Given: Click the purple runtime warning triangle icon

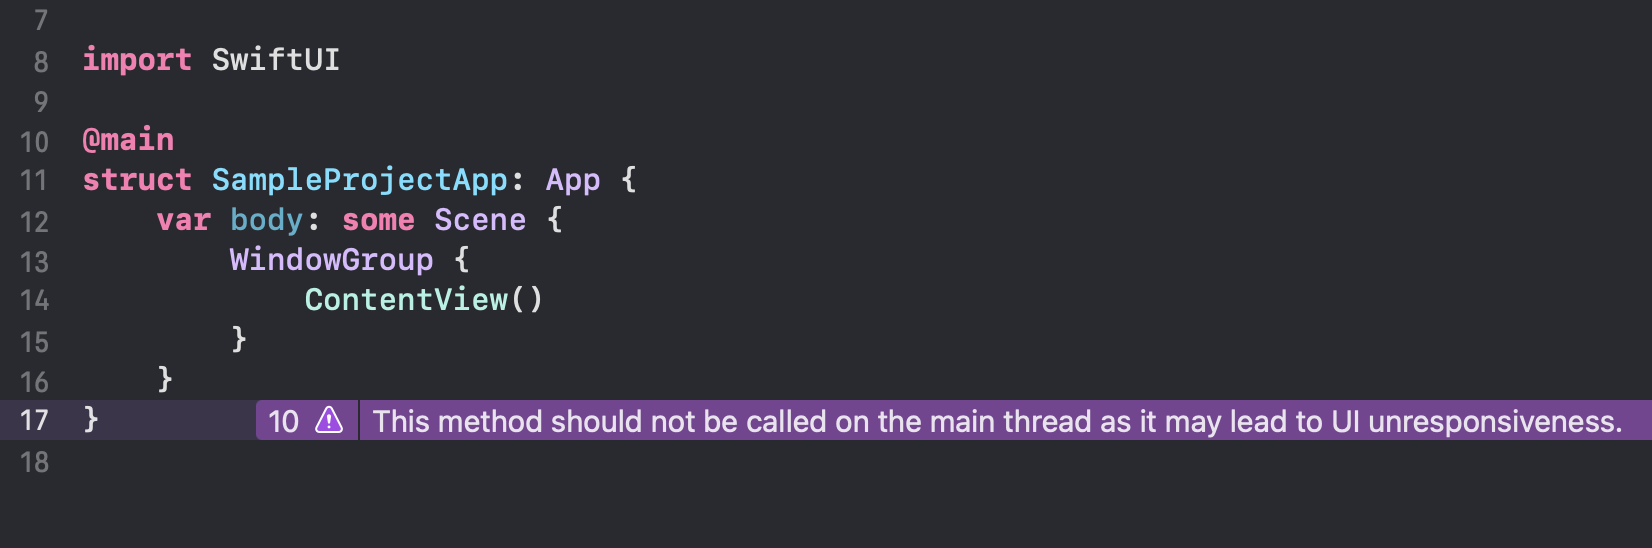Looking at the screenshot, I should point(329,420).
